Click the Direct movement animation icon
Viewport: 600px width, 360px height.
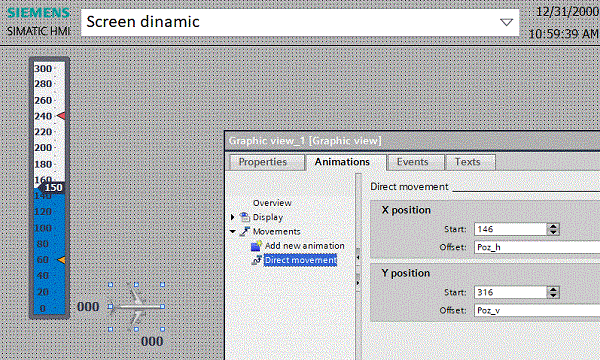click(256, 260)
